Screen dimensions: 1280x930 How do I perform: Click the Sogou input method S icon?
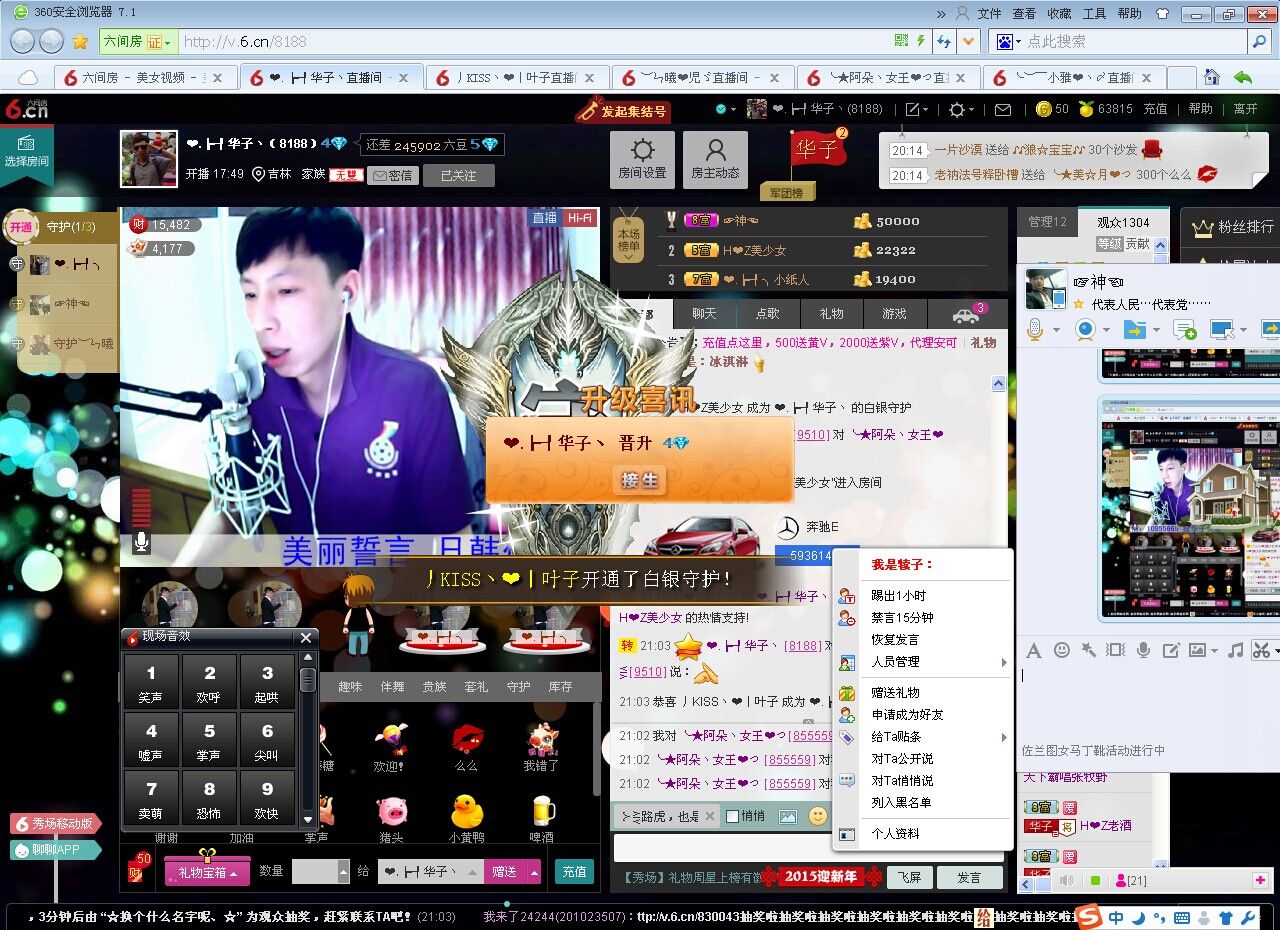1089,916
